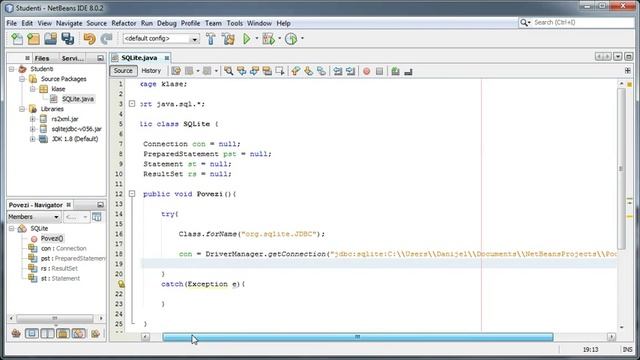Click the Open Project toolbar icon
This screenshot has width=640, height=360.
click(51, 39)
